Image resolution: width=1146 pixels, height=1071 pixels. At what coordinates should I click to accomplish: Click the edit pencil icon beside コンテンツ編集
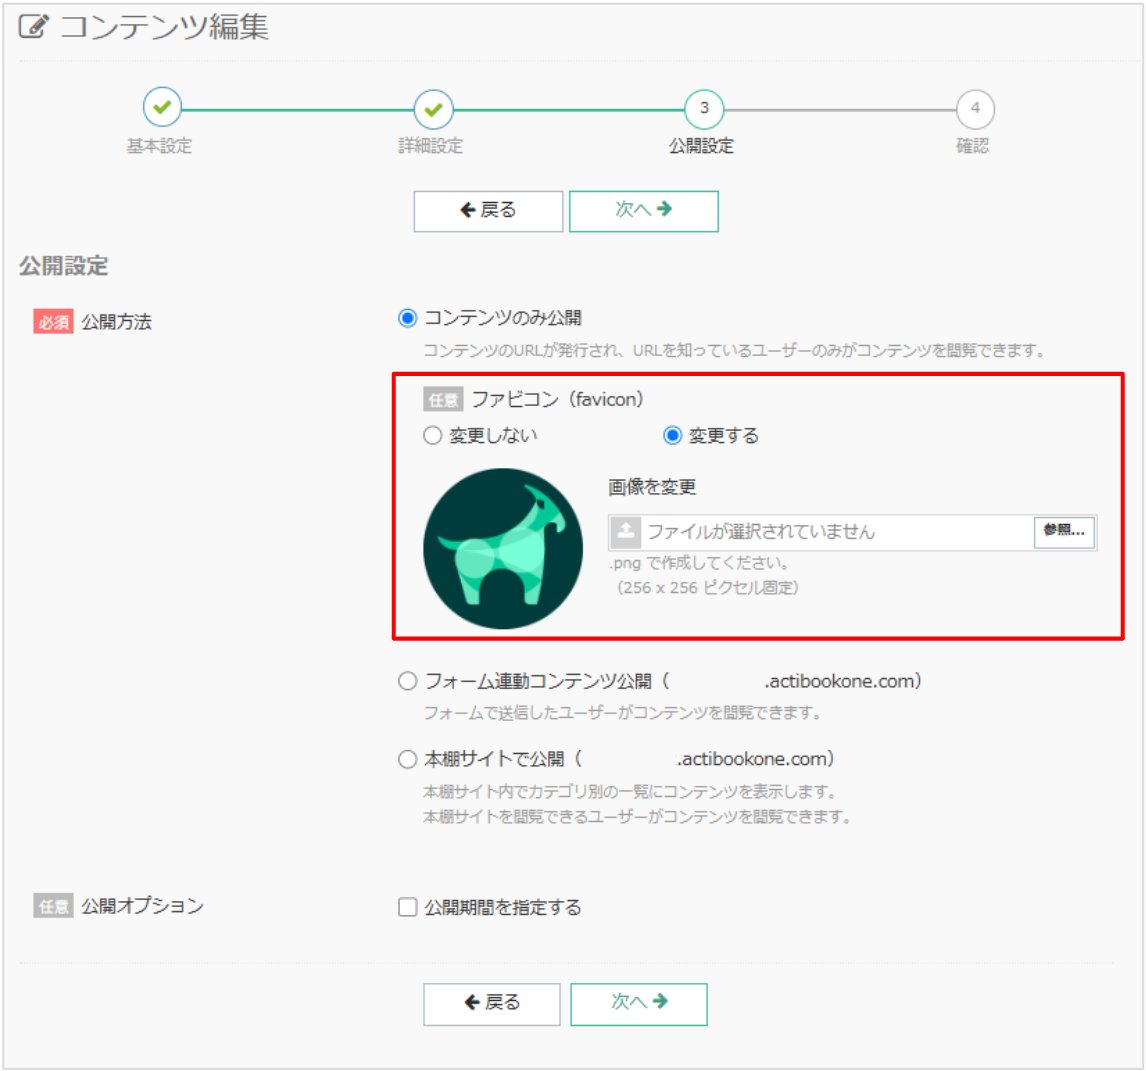pyautogui.click(x=34, y=27)
